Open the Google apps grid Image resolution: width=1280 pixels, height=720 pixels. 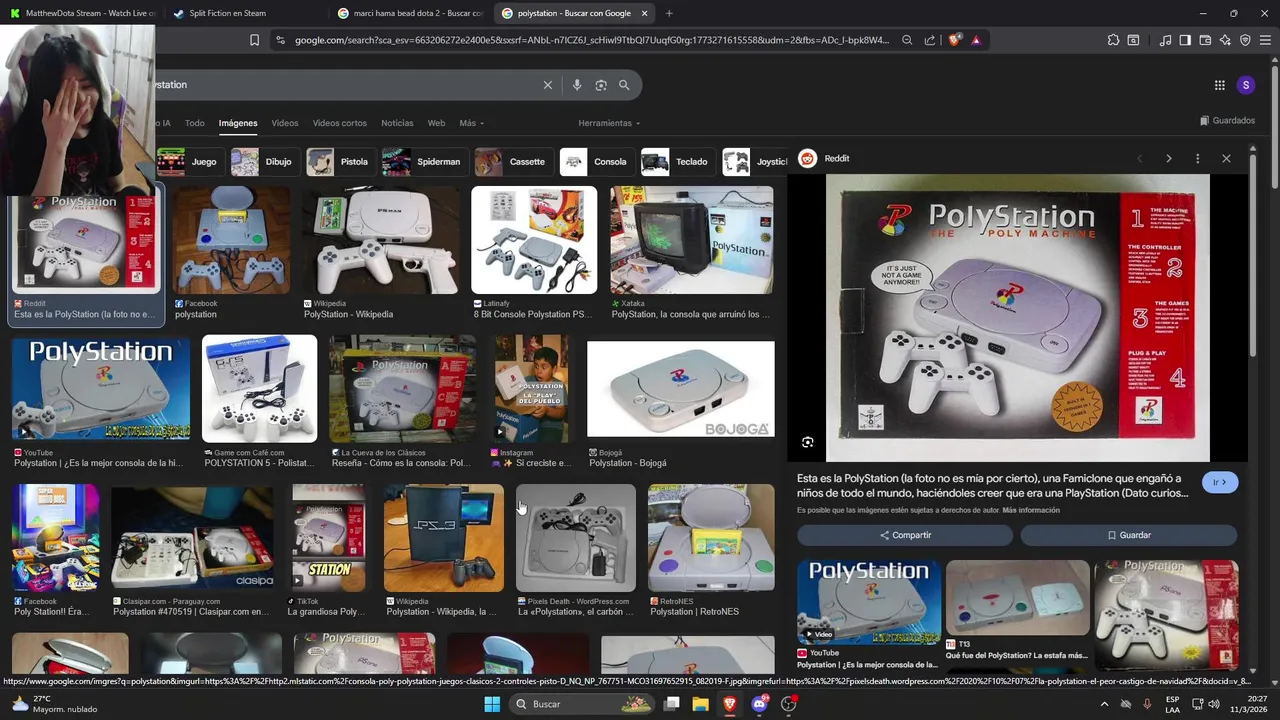(x=1219, y=85)
